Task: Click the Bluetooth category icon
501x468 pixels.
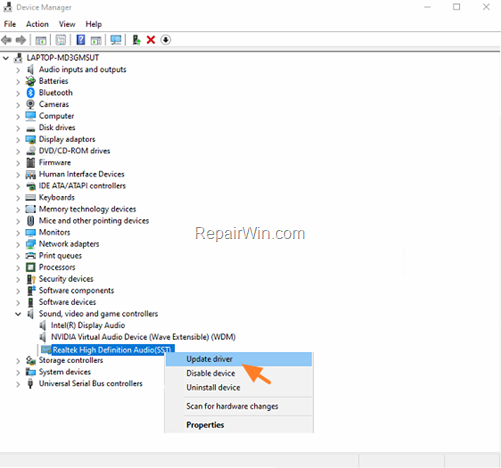Action: pos(31,93)
